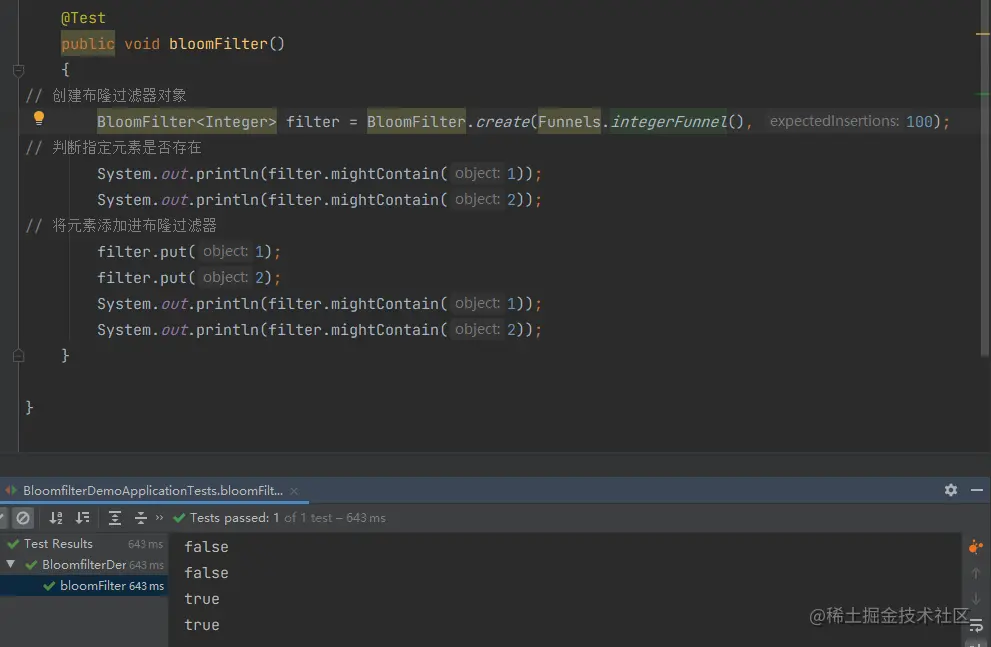Click the orange analyze icon beside console
The width and height of the screenshot is (991, 647).
[x=976, y=547]
